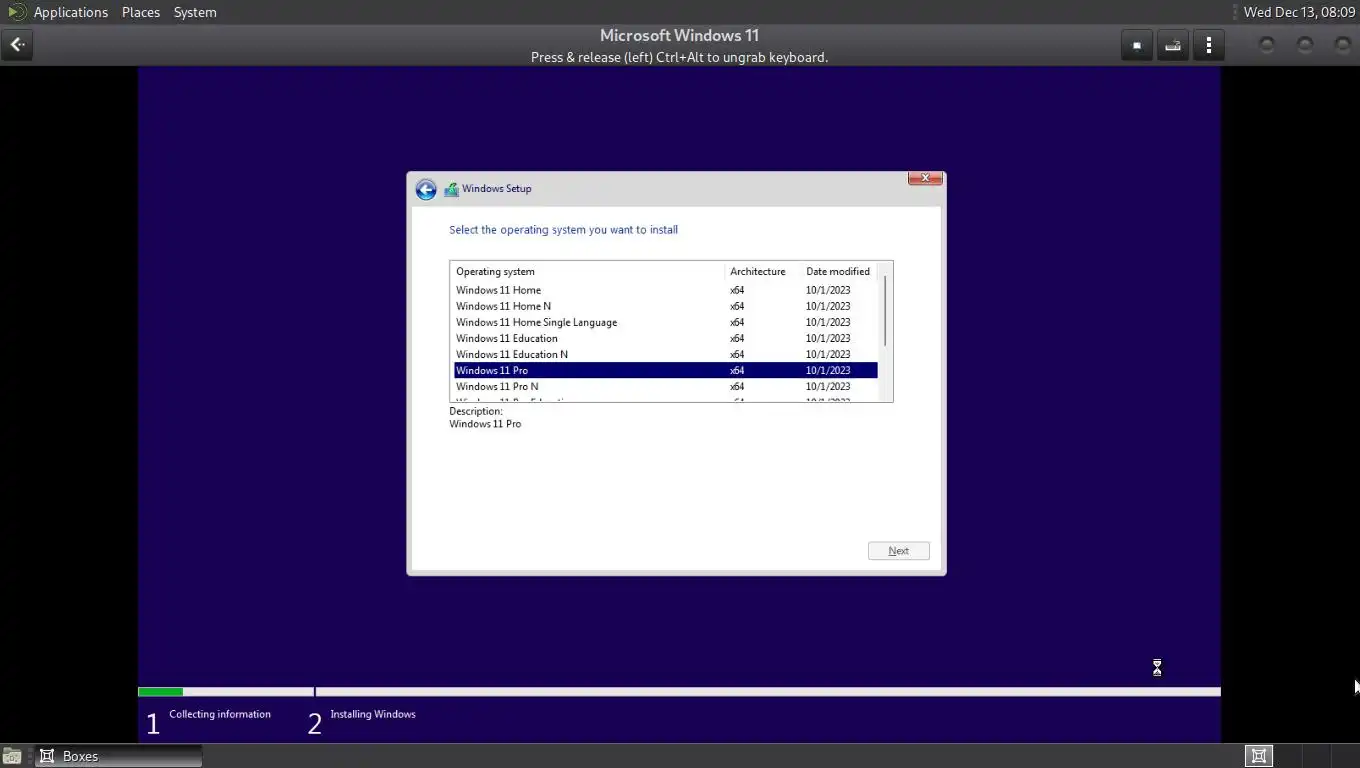The height and width of the screenshot is (768, 1360).
Task: Select the first workspace in the switcher
Action: (x=1259, y=756)
